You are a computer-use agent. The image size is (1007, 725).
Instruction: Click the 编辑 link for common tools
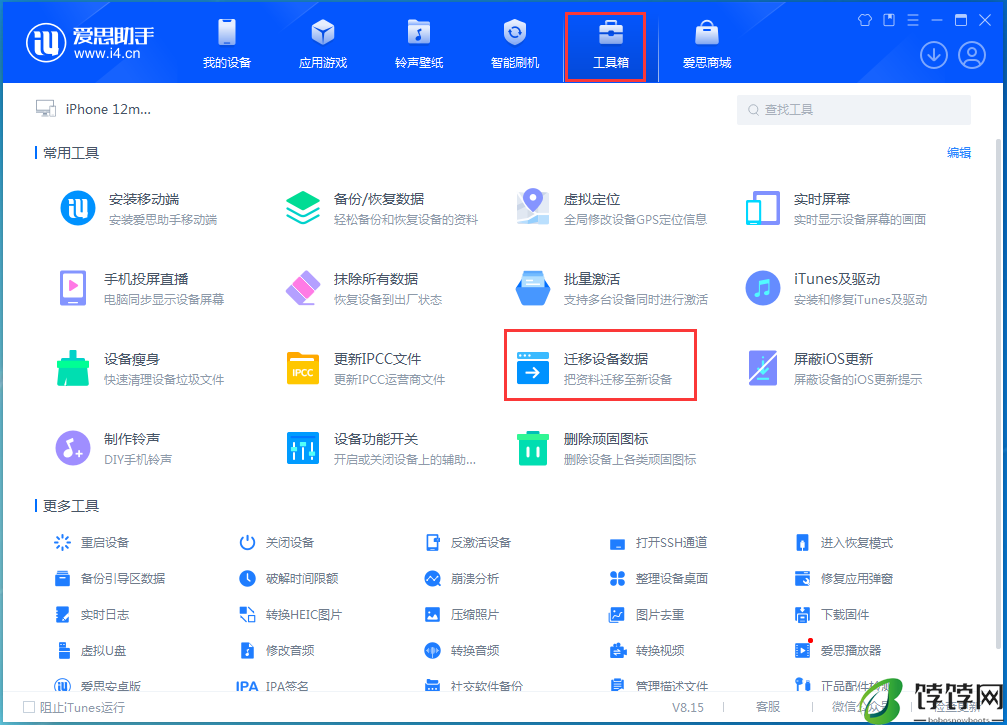[959, 153]
